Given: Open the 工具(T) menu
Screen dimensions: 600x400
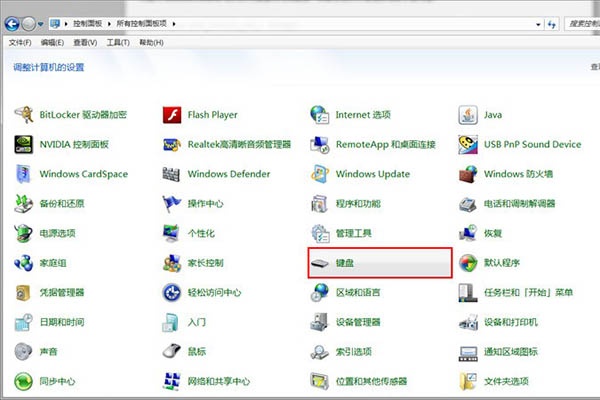Looking at the screenshot, I should click(118, 42).
